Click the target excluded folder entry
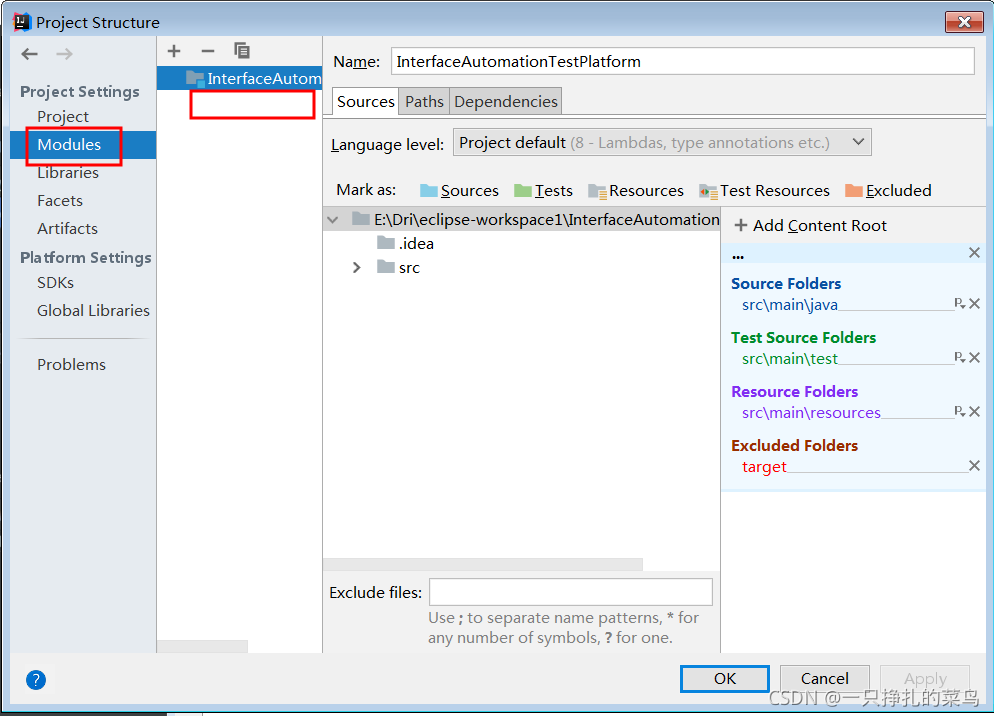 pos(764,467)
